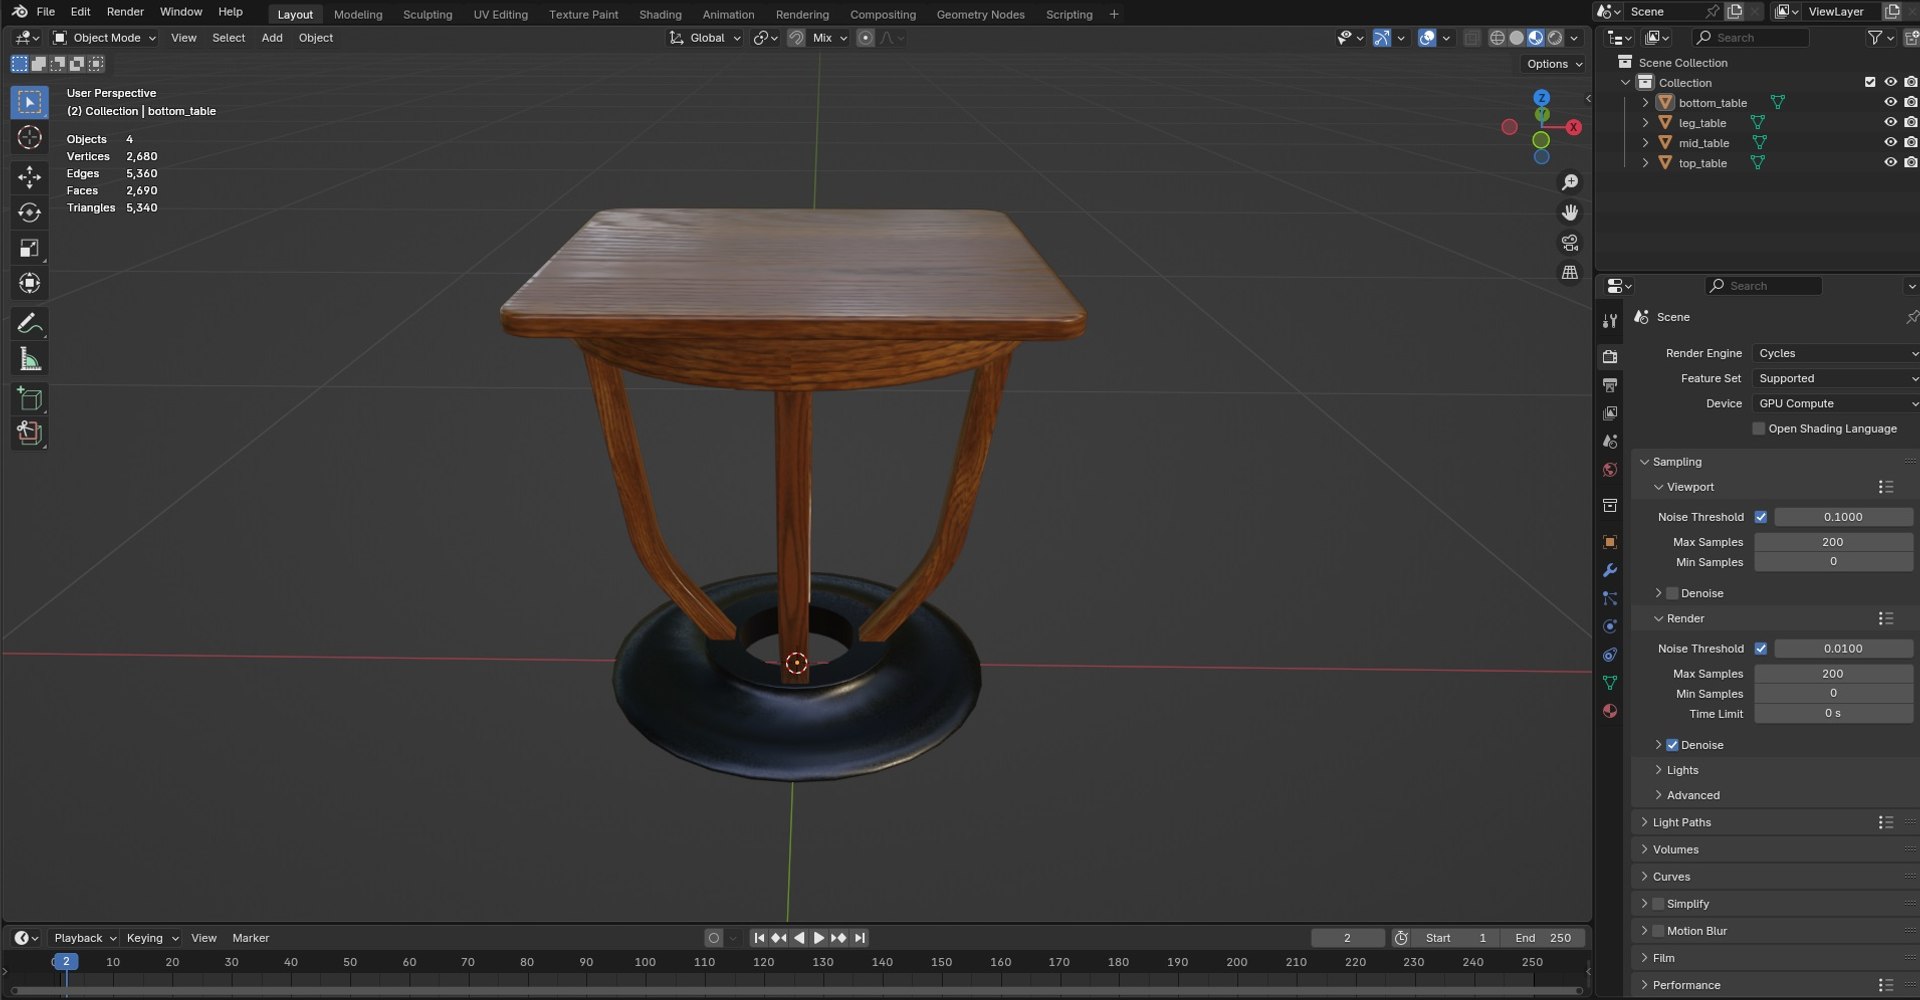This screenshot has width=1920, height=1000.
Task: Switch perspective/orthographic grid icon
Action: [x=1570, y=272]
